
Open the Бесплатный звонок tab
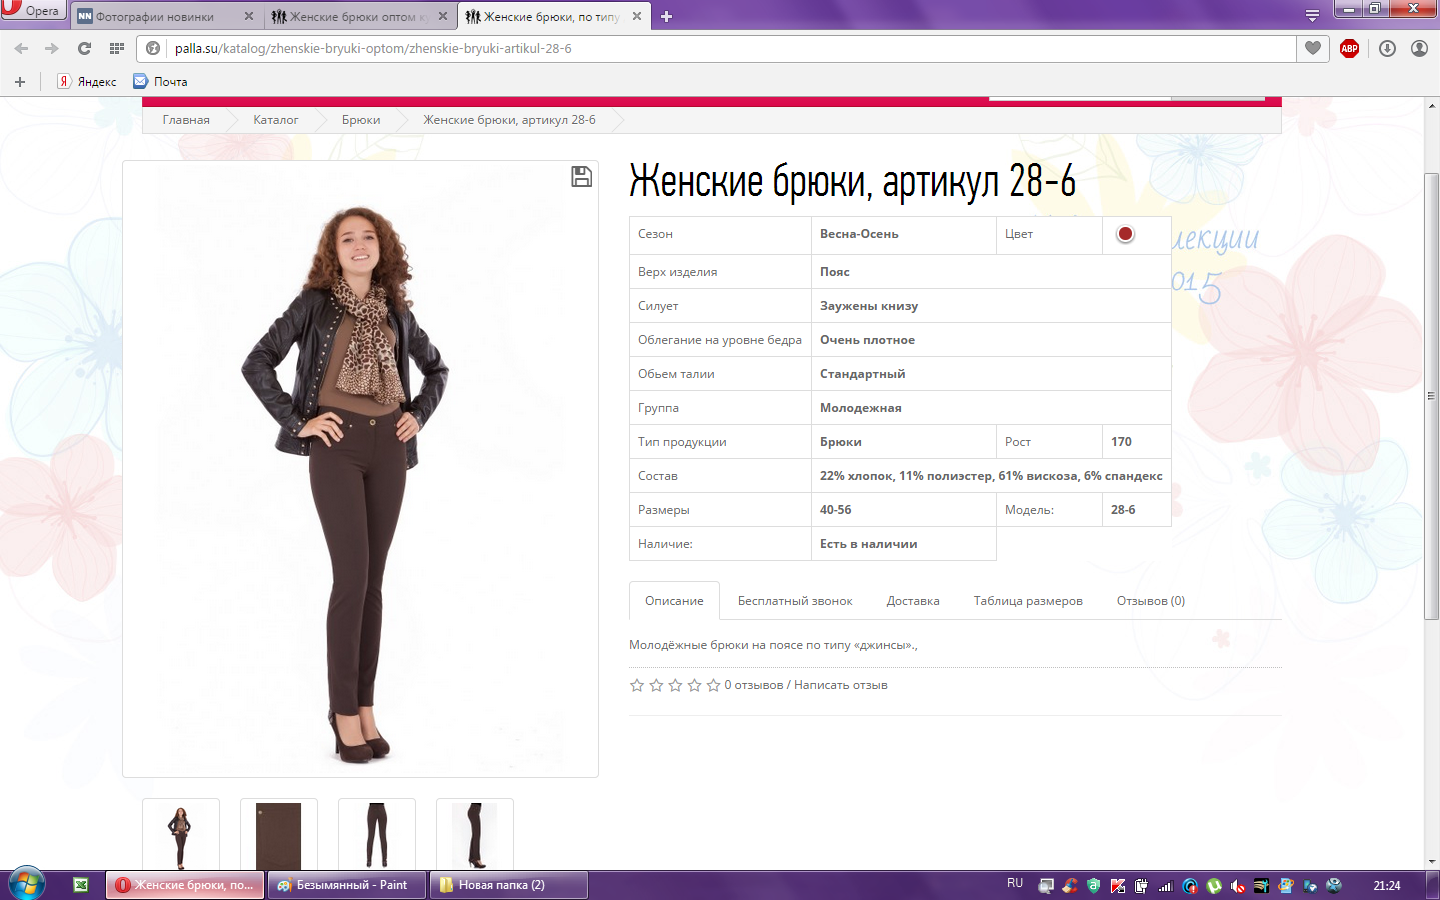(795, 601)
